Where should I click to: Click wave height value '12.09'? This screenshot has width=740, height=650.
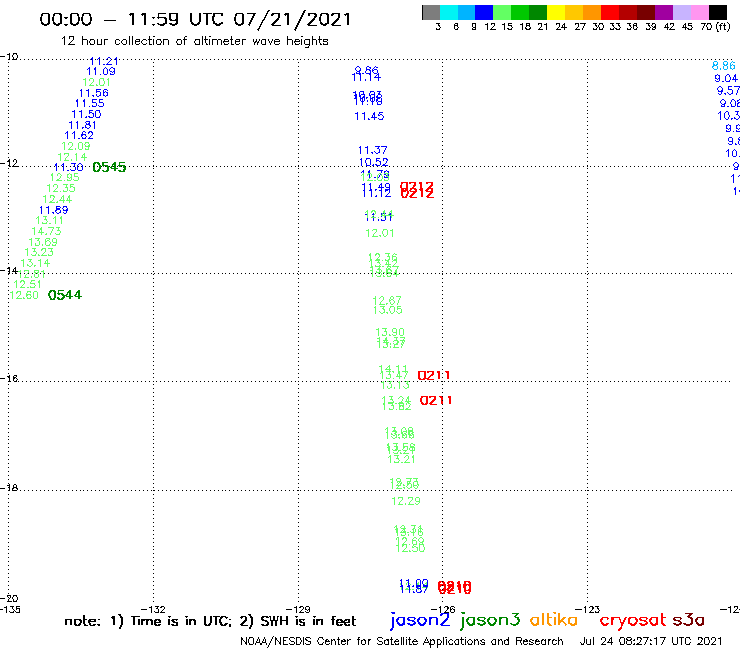76,146
